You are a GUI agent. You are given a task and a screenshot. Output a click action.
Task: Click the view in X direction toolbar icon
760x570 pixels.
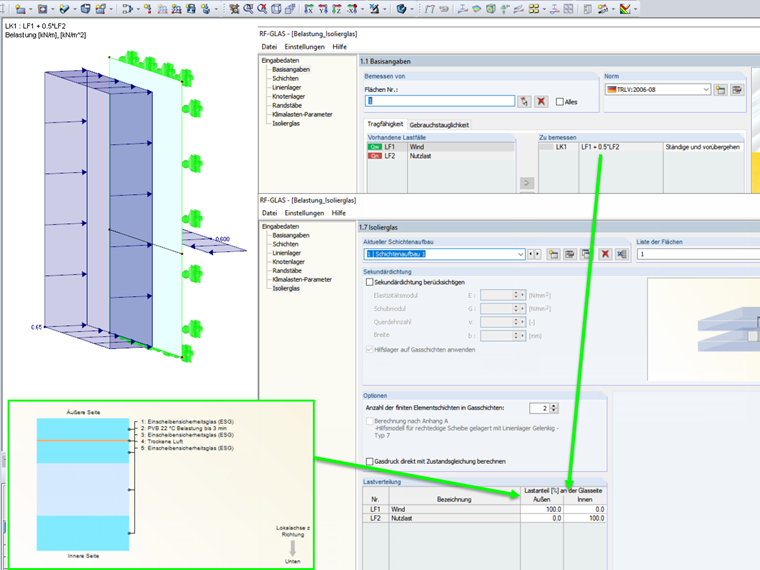tap(308, 8)
